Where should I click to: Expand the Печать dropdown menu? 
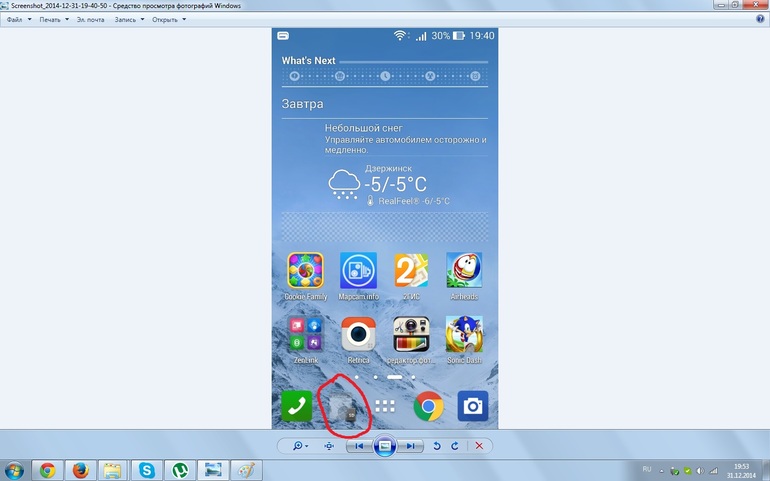(54, 19)
